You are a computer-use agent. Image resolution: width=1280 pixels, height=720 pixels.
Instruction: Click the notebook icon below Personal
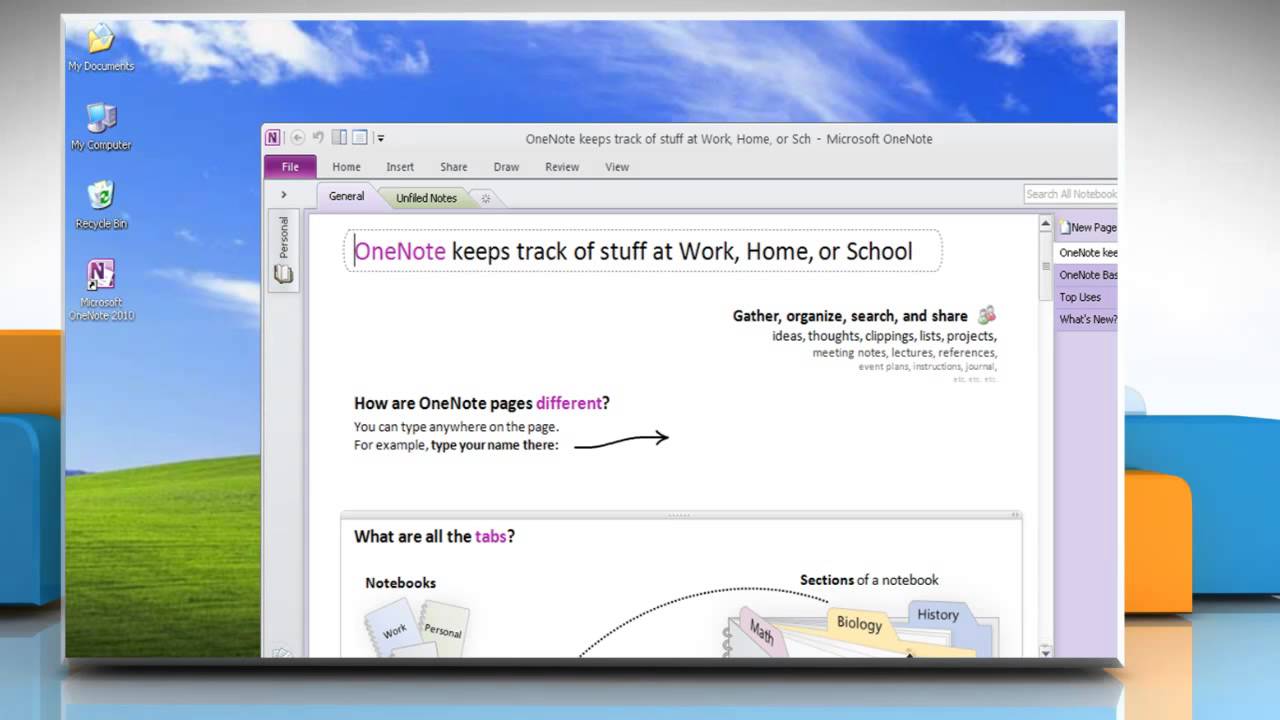(x=284, y=275)
